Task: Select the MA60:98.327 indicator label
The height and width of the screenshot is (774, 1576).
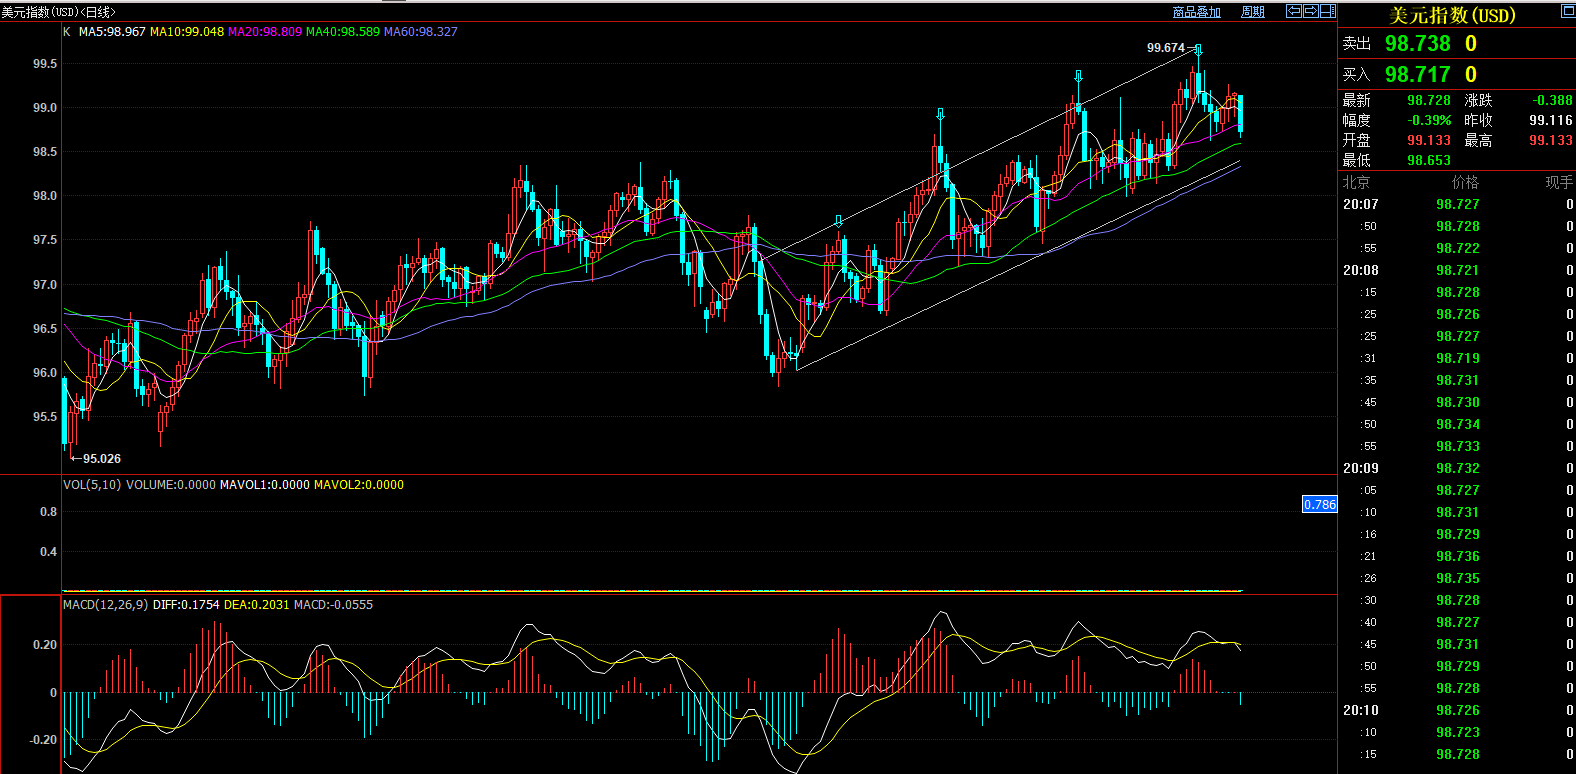Action: 421,32
